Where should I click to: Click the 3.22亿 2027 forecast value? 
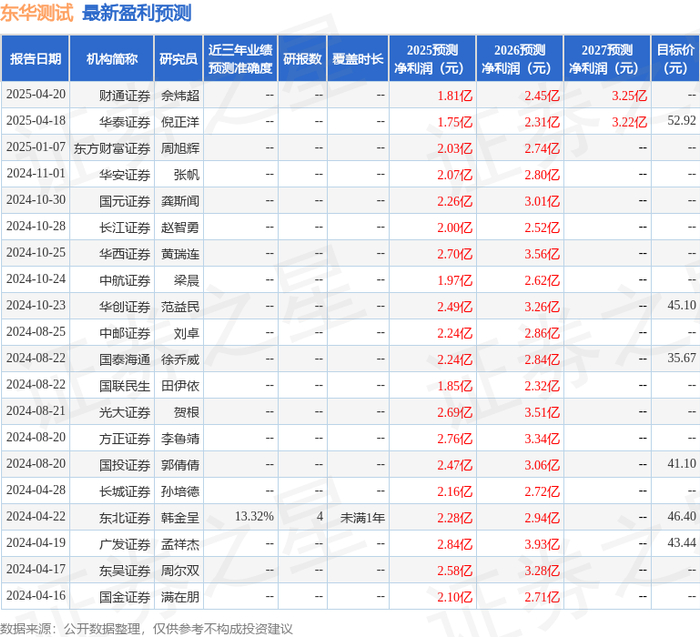pyautogui.click(x=629, y=122)
